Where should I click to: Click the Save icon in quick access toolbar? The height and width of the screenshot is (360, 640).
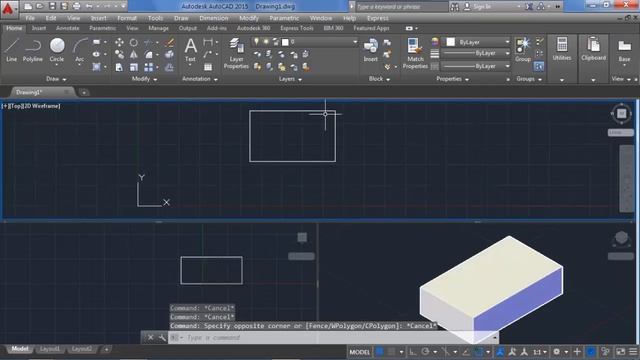click(52, 6)
